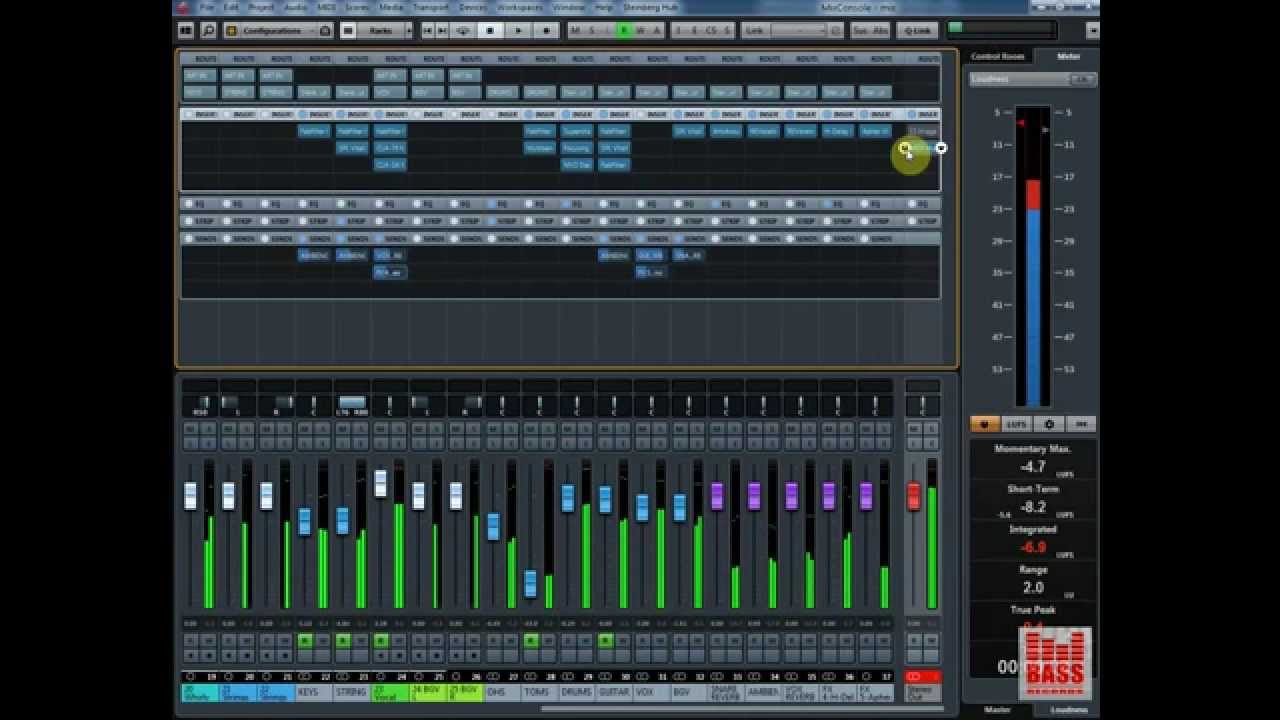Click the Q-Link button
The width and height of the screenshot is (1280, 720).
[916, 31]
